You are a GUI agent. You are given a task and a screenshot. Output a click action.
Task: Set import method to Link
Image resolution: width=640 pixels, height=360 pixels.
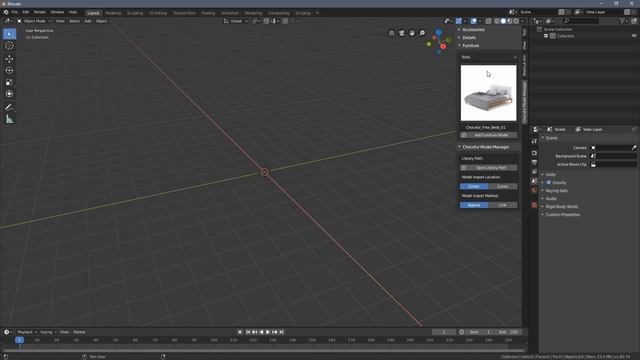503,205
